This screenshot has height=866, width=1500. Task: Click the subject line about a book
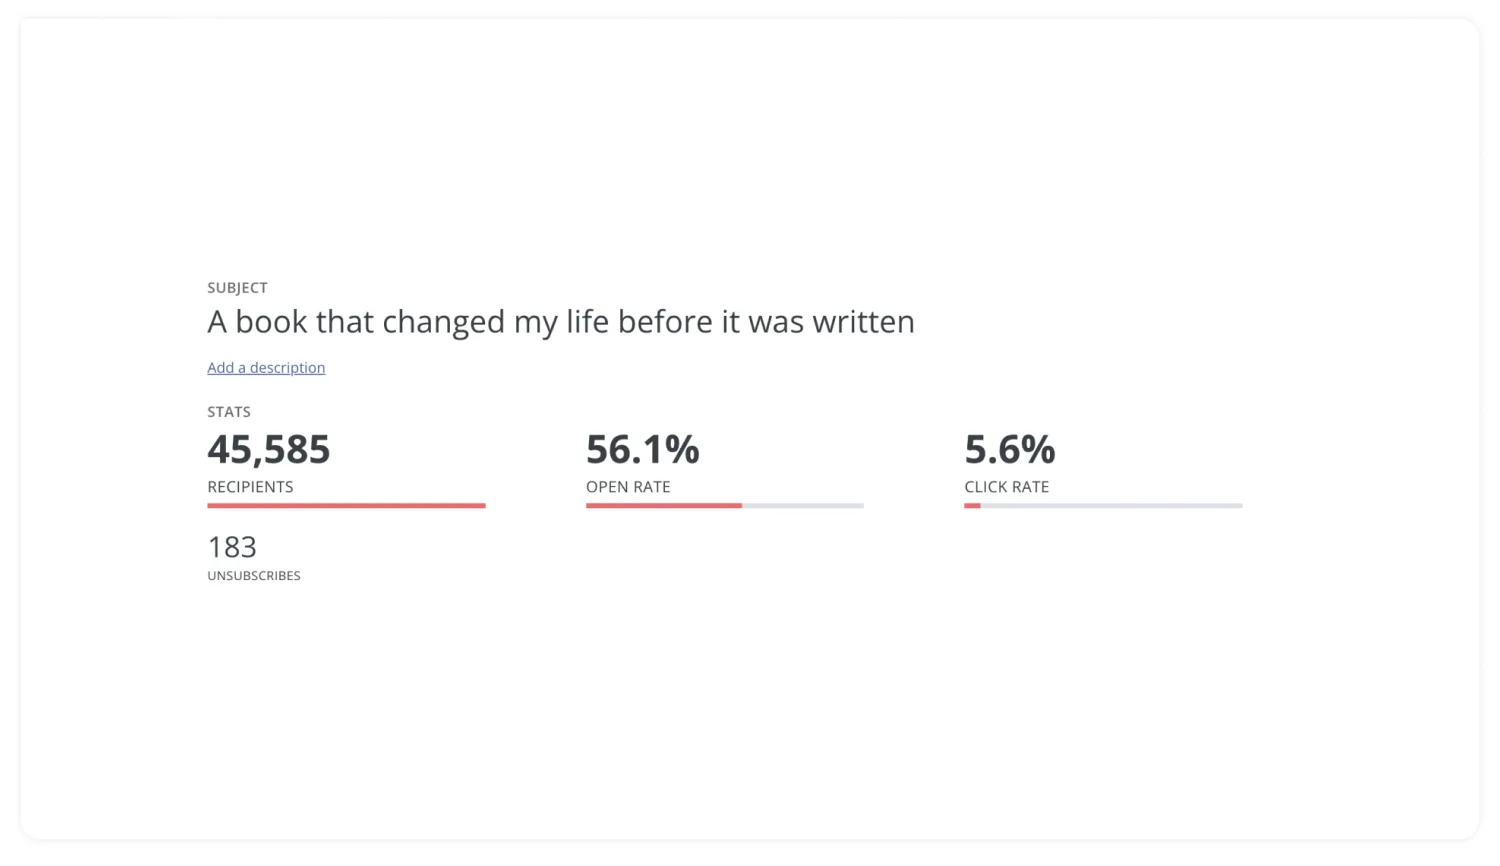point(561,322)
